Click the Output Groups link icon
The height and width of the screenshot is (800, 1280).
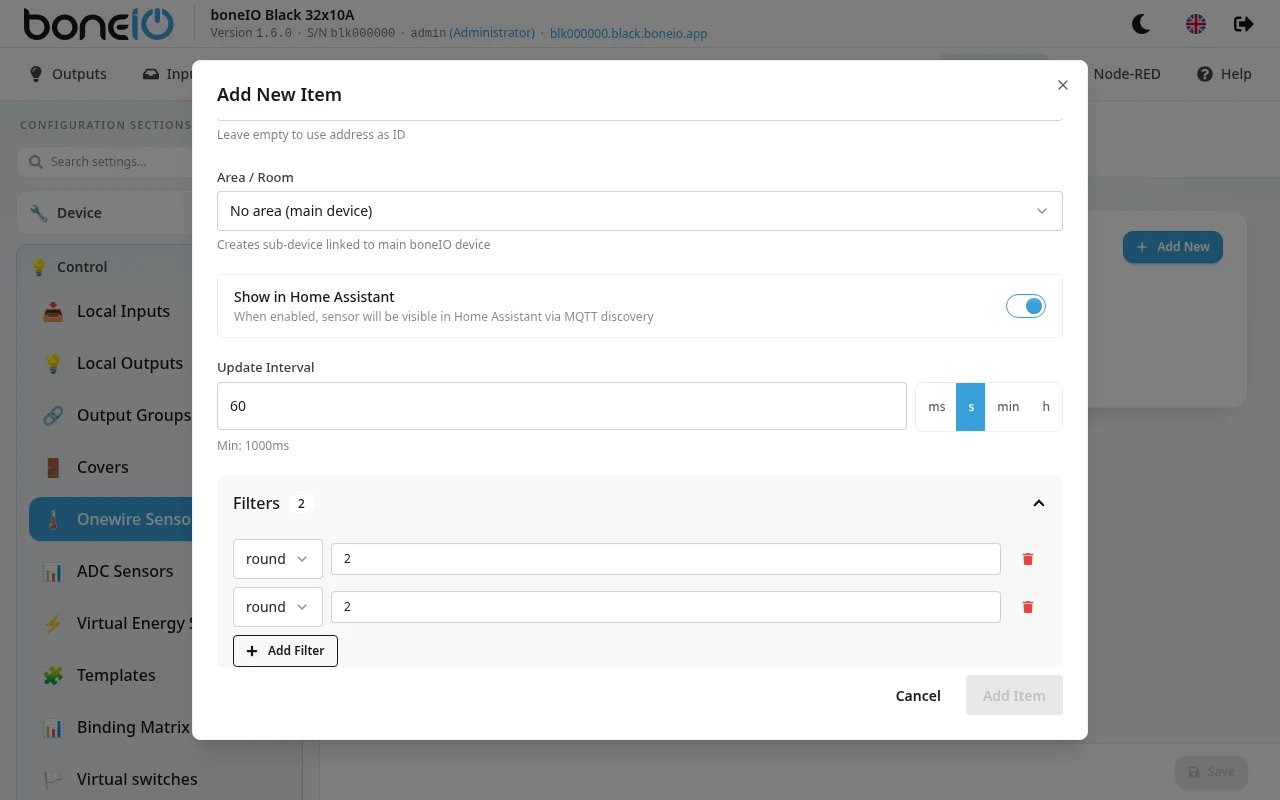click(x=53, y=415)
